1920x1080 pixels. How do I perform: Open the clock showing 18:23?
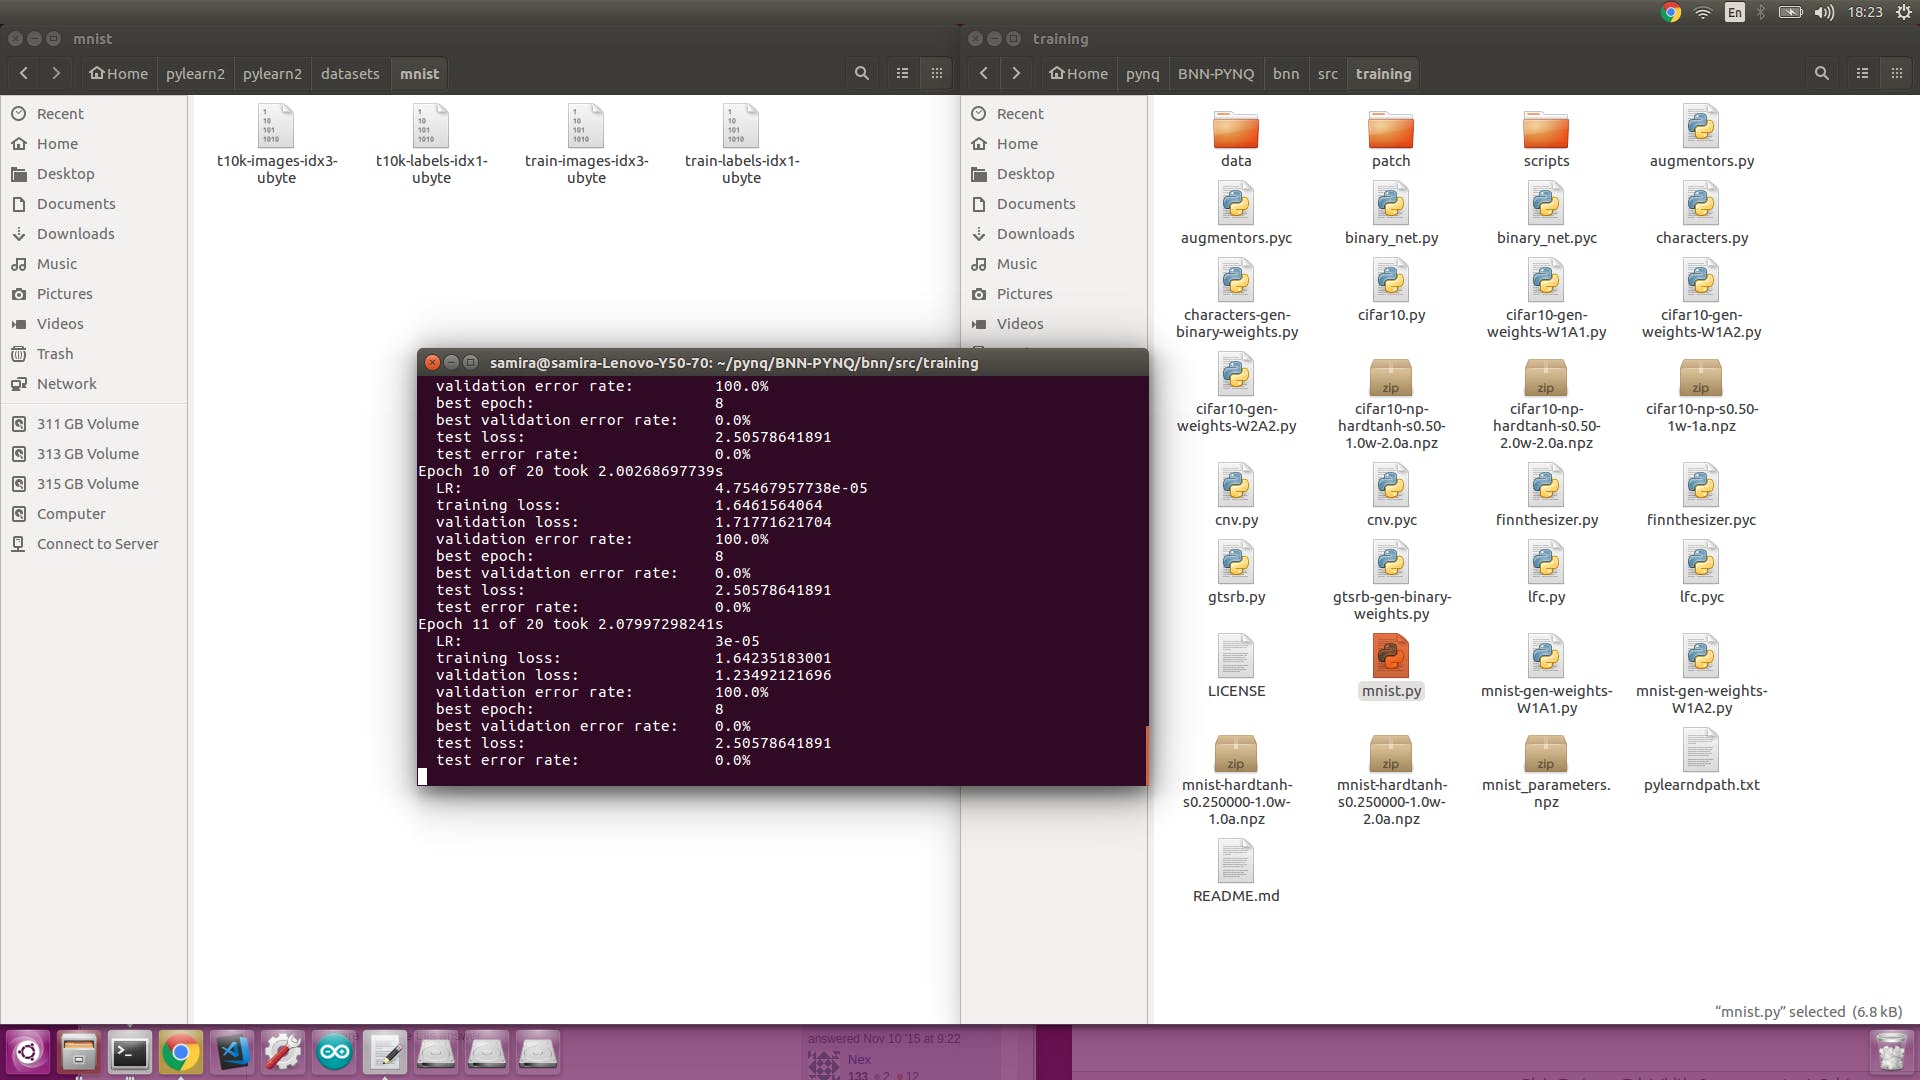1865,12
